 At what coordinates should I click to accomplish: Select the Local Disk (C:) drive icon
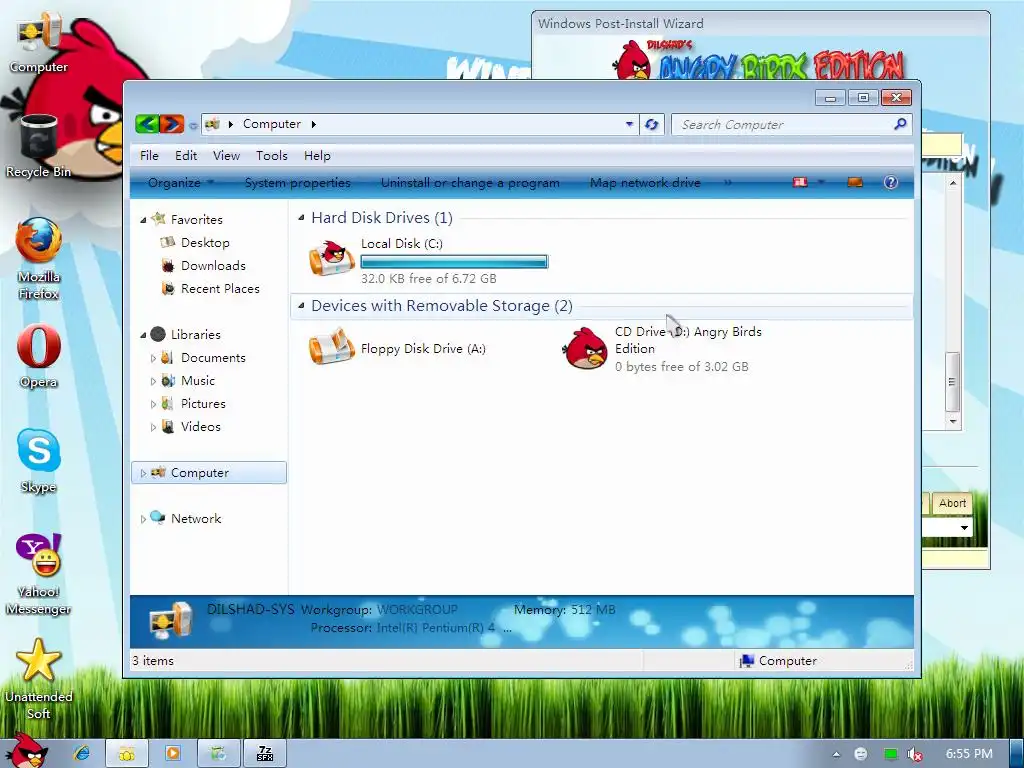[x=332, y=259]
